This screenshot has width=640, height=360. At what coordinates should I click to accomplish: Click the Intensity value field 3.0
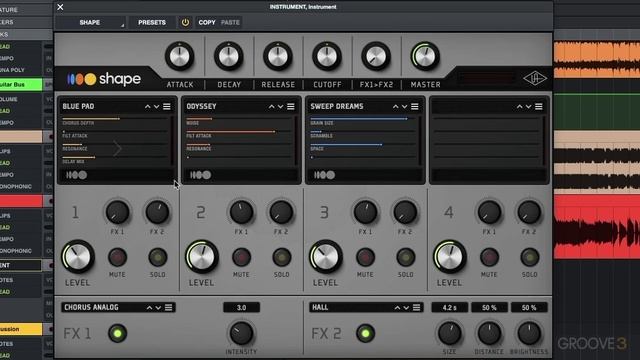click(x=241, y=307)
